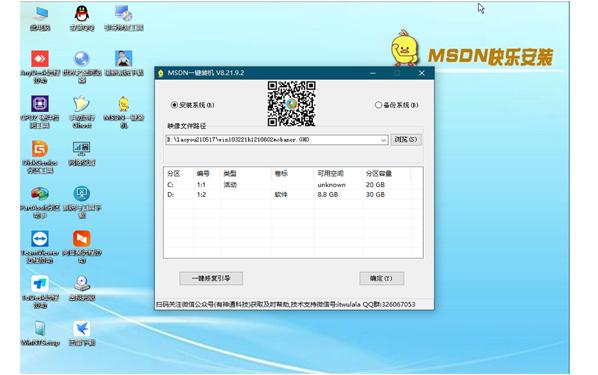Close the MSDN installer window
The width and height of the screenshot is (598, 375).
coord(421,73)
